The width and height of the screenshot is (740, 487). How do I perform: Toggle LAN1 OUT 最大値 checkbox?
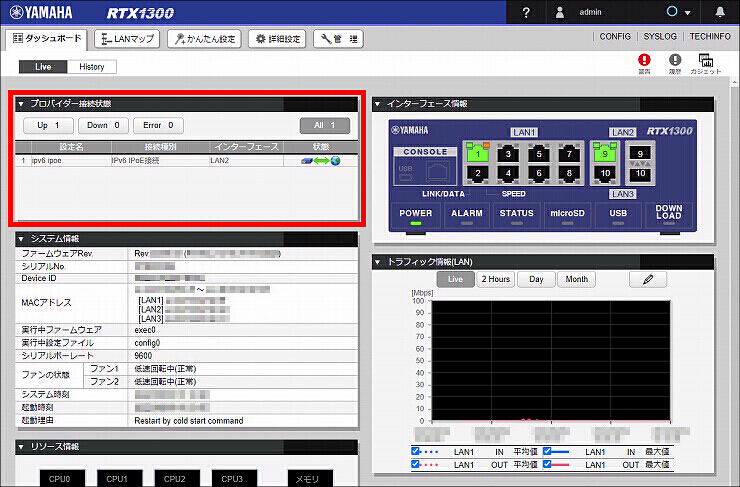click(x=547, y=464)
